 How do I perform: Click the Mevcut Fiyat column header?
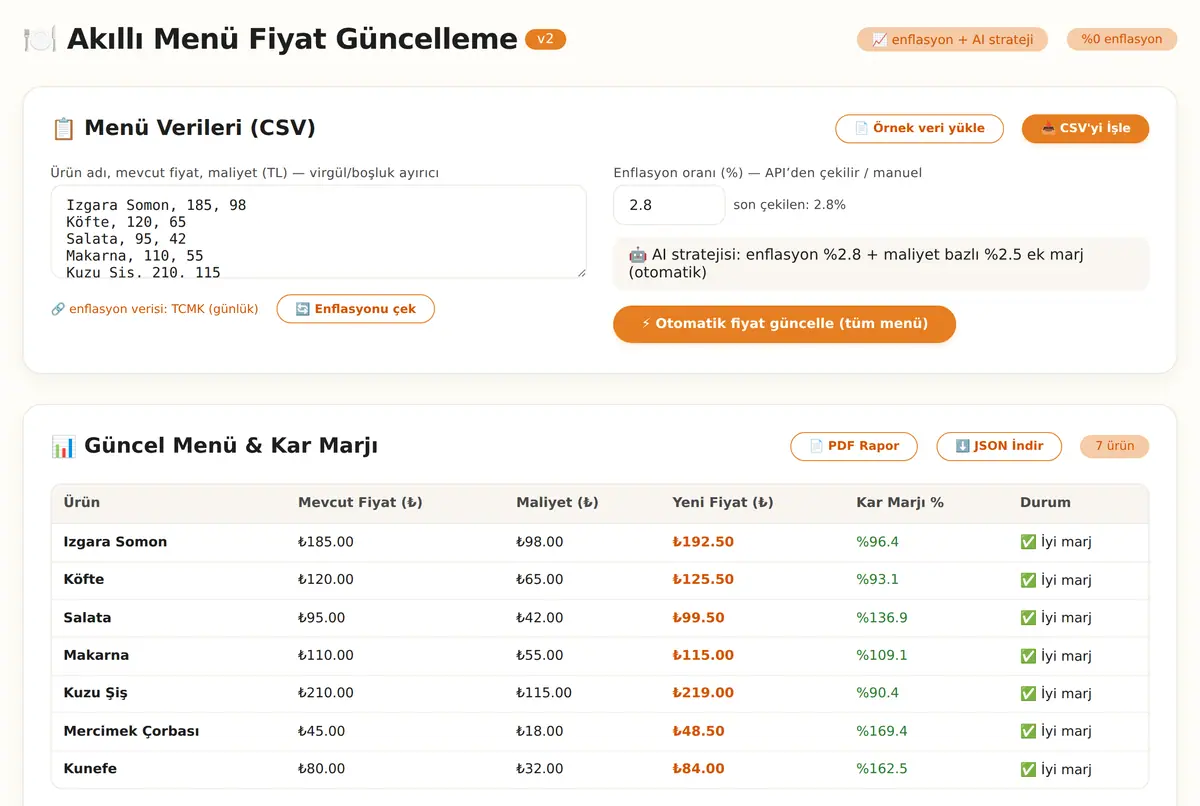coord(360,503)
